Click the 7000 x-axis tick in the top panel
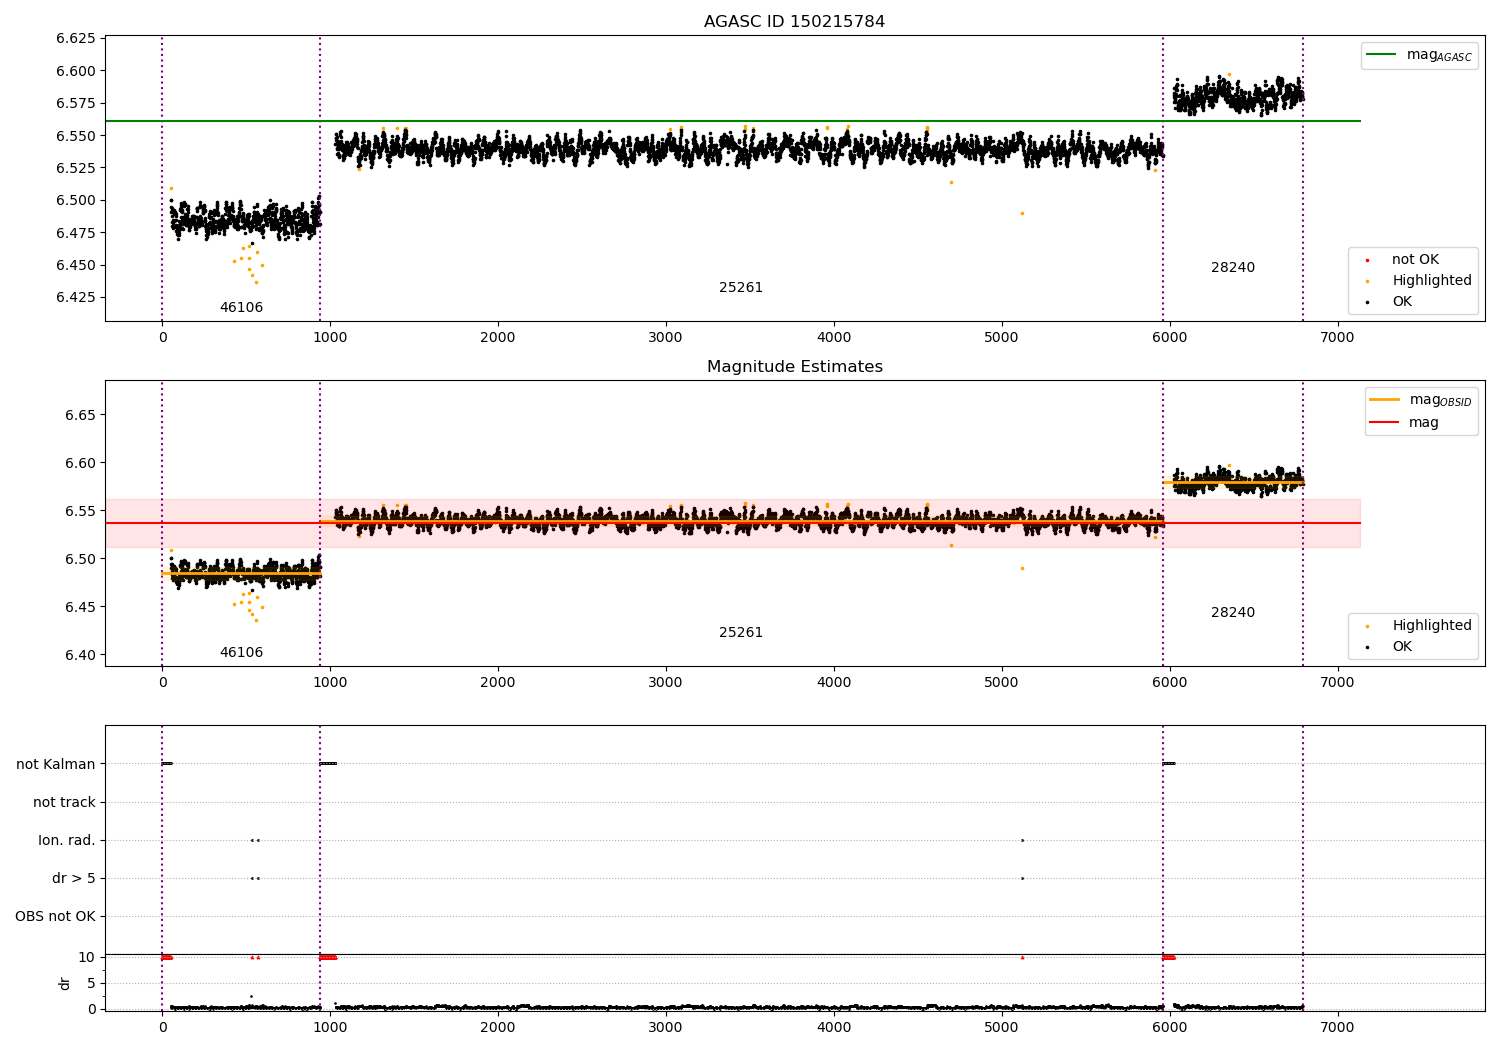The height and width of the screenshot is (1050, 1500). (x=1337, y=338)
